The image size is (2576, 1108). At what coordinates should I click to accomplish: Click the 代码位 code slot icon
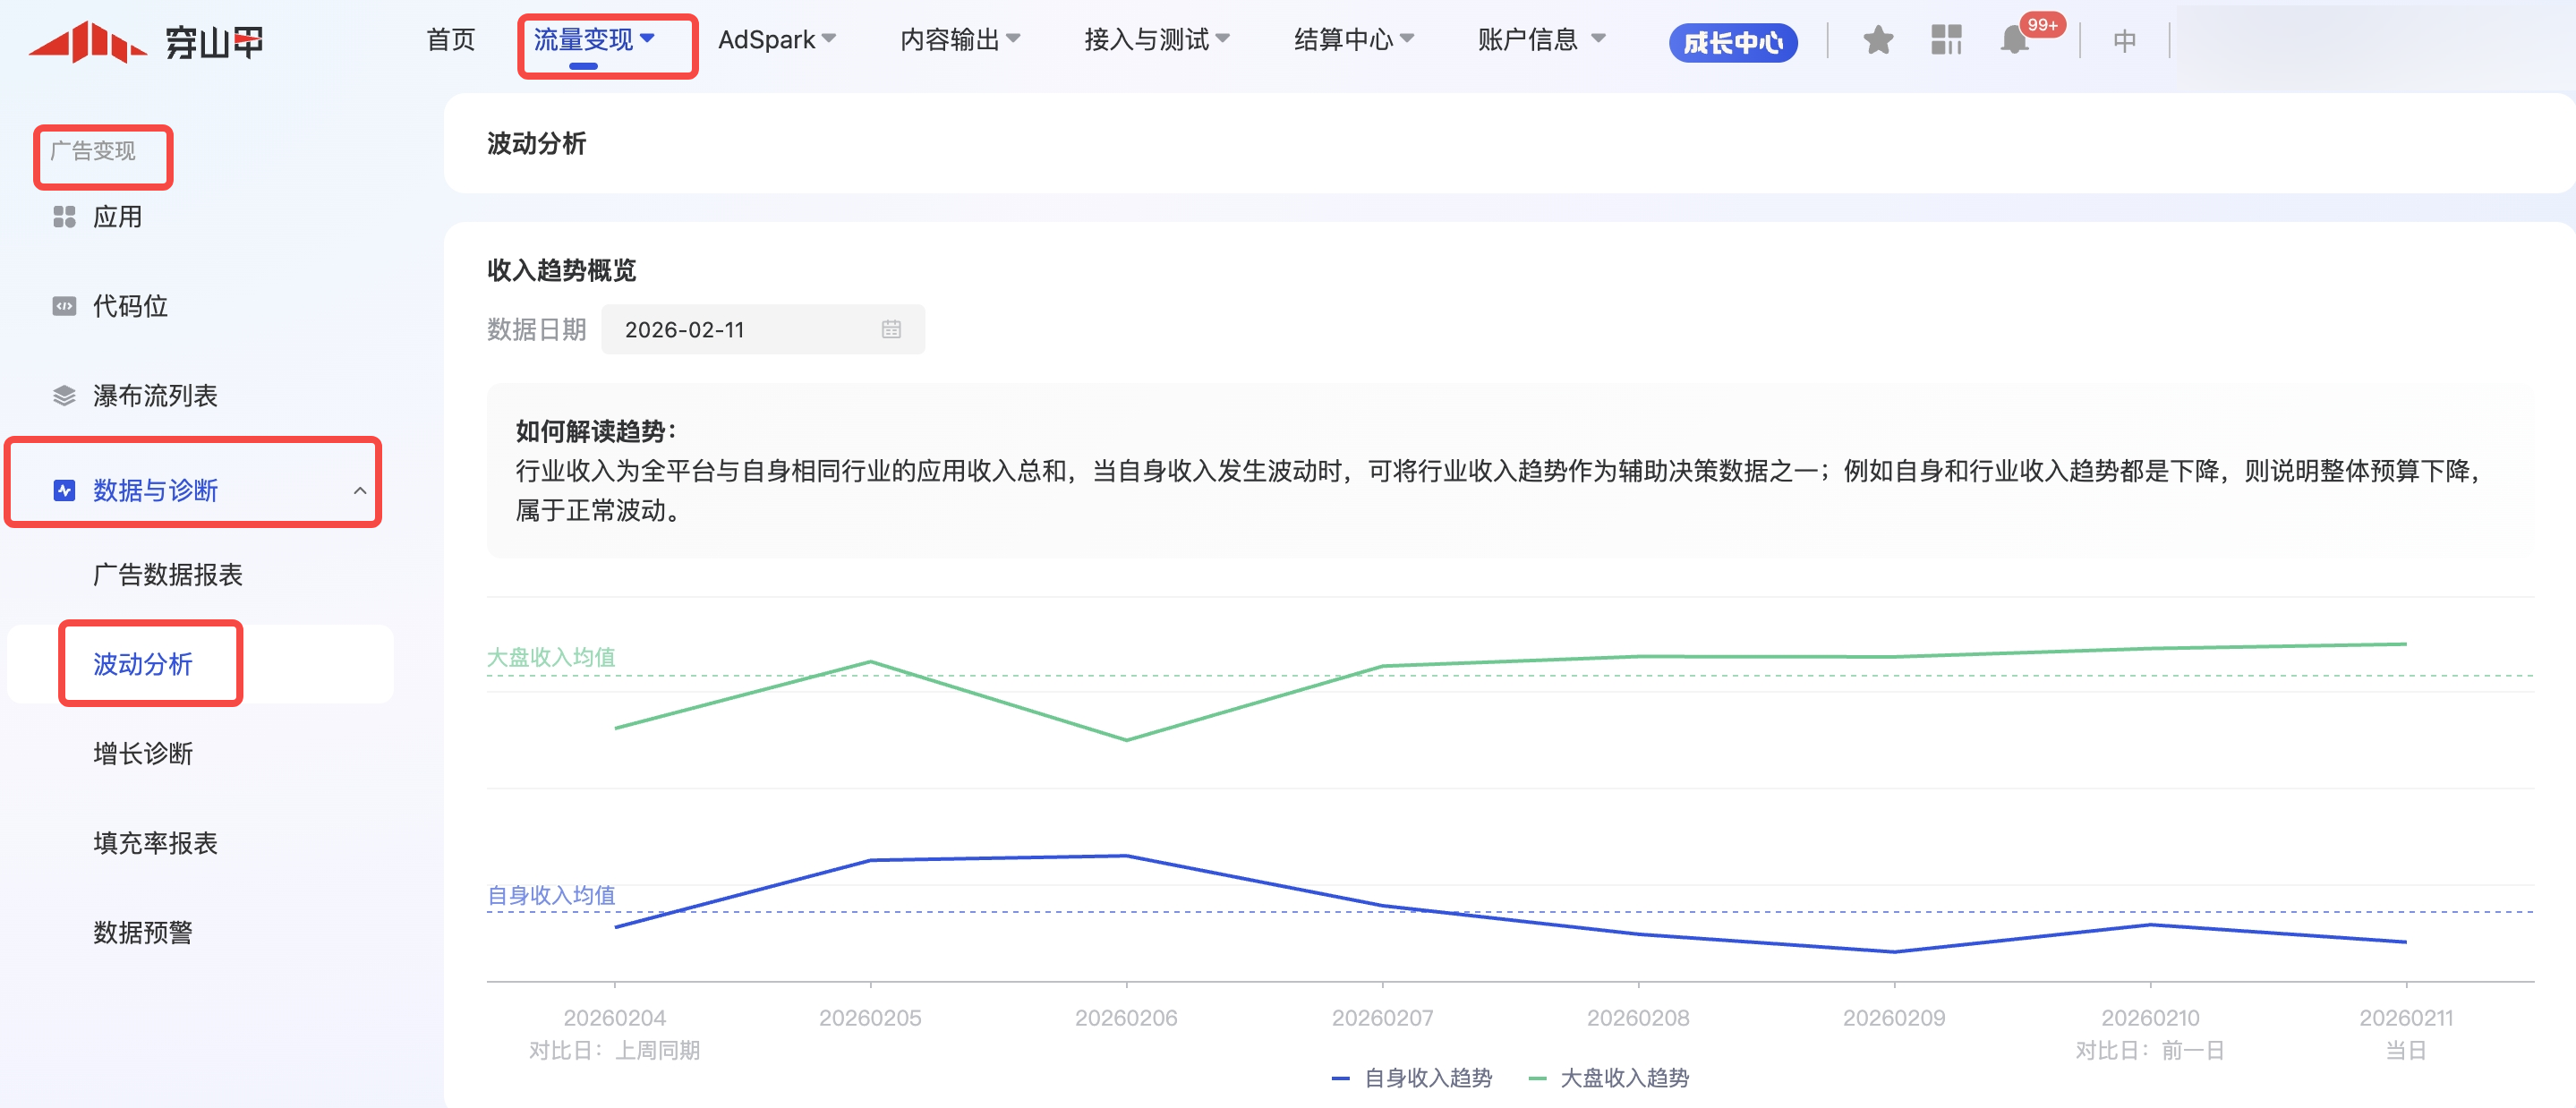64,306
